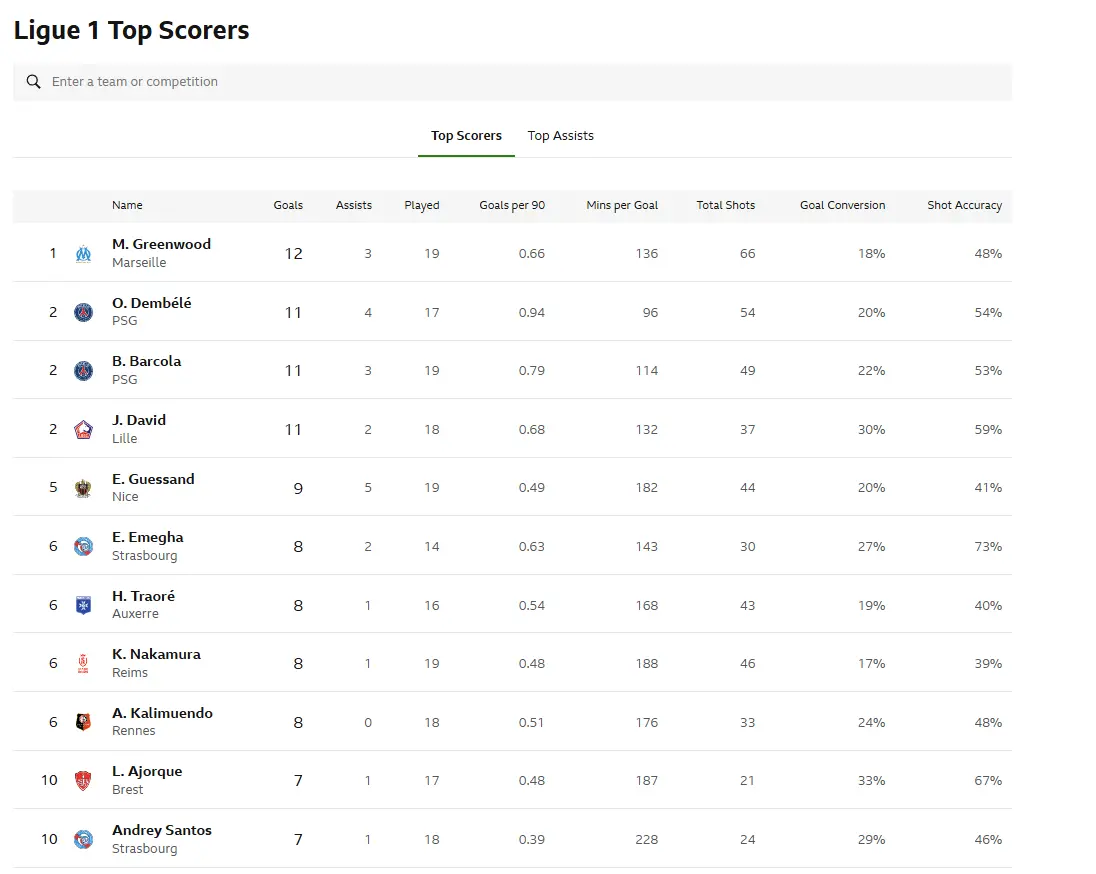Click on J. David player name
The width and height of the screenshot is (1096, 874).
pyautogui.click(x=139, y=420)
